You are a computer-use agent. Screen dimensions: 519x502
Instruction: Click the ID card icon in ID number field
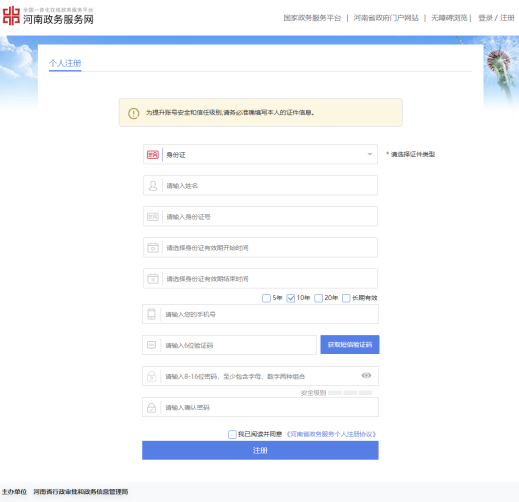coord(153,217)
